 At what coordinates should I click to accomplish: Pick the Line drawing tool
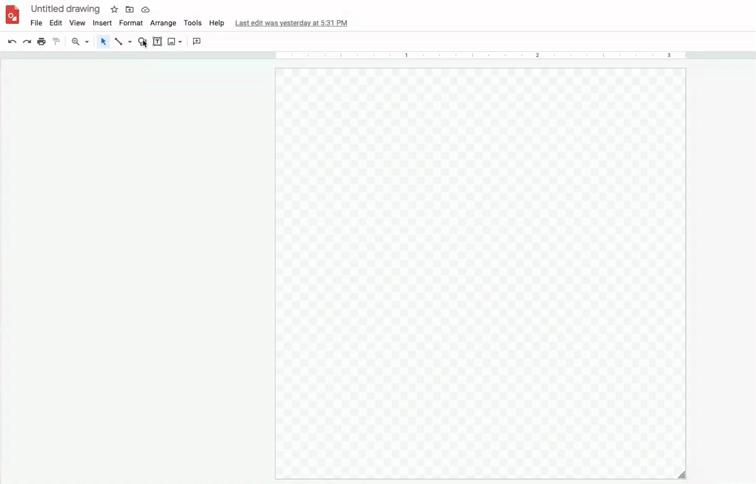[x=118, y=41]
